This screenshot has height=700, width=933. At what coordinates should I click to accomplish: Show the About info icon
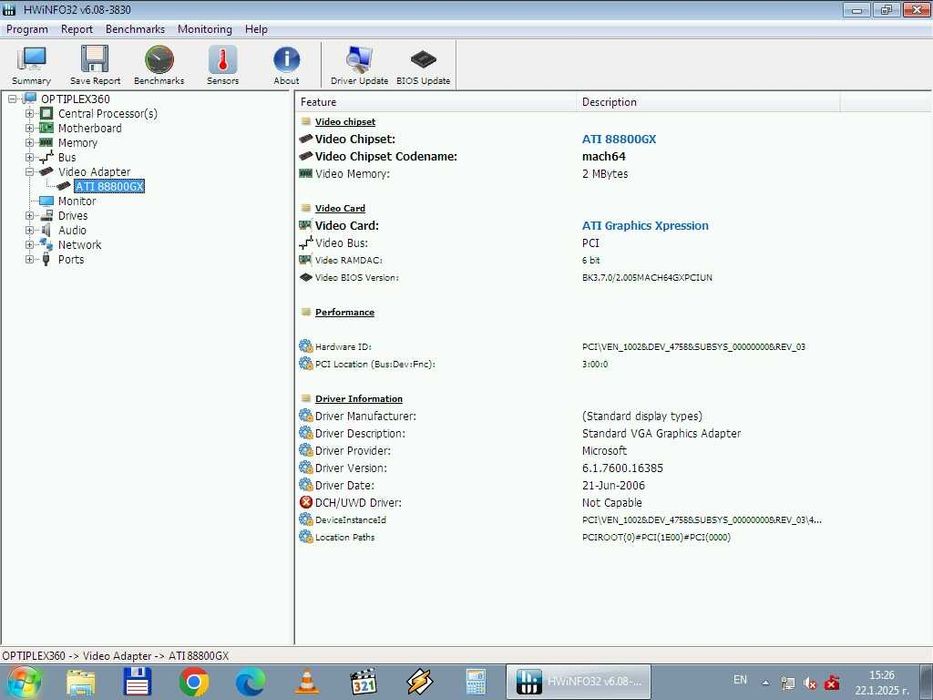286,65
